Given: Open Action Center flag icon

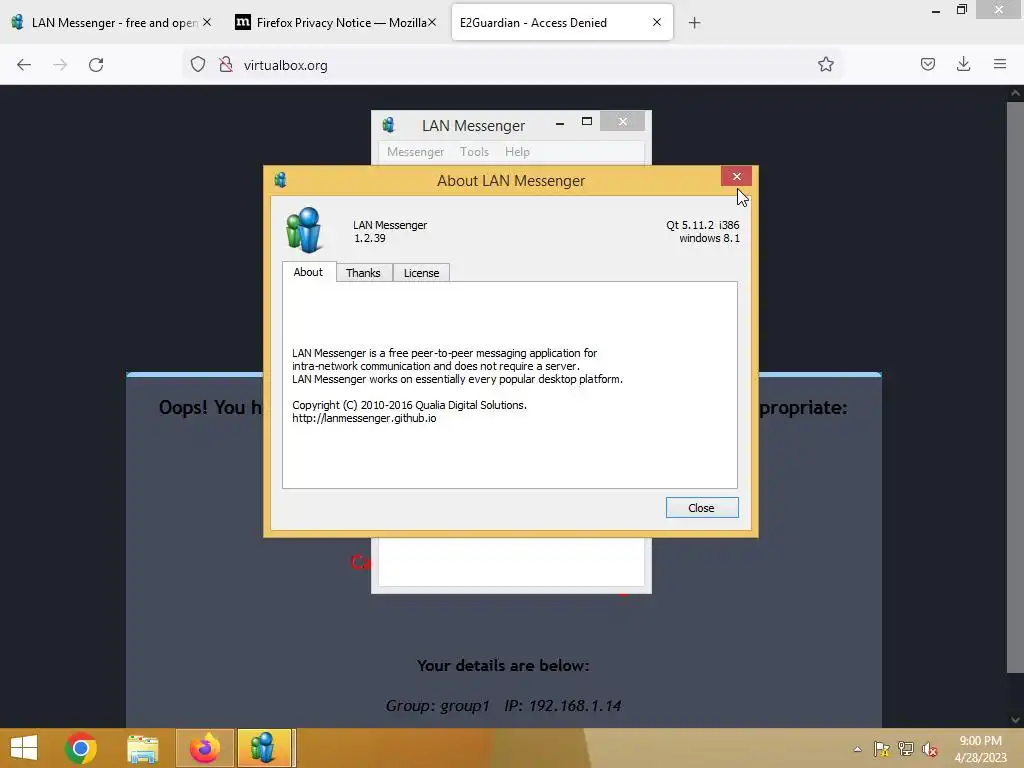Looking at the screenshot, I should click(x=882, y=749).
